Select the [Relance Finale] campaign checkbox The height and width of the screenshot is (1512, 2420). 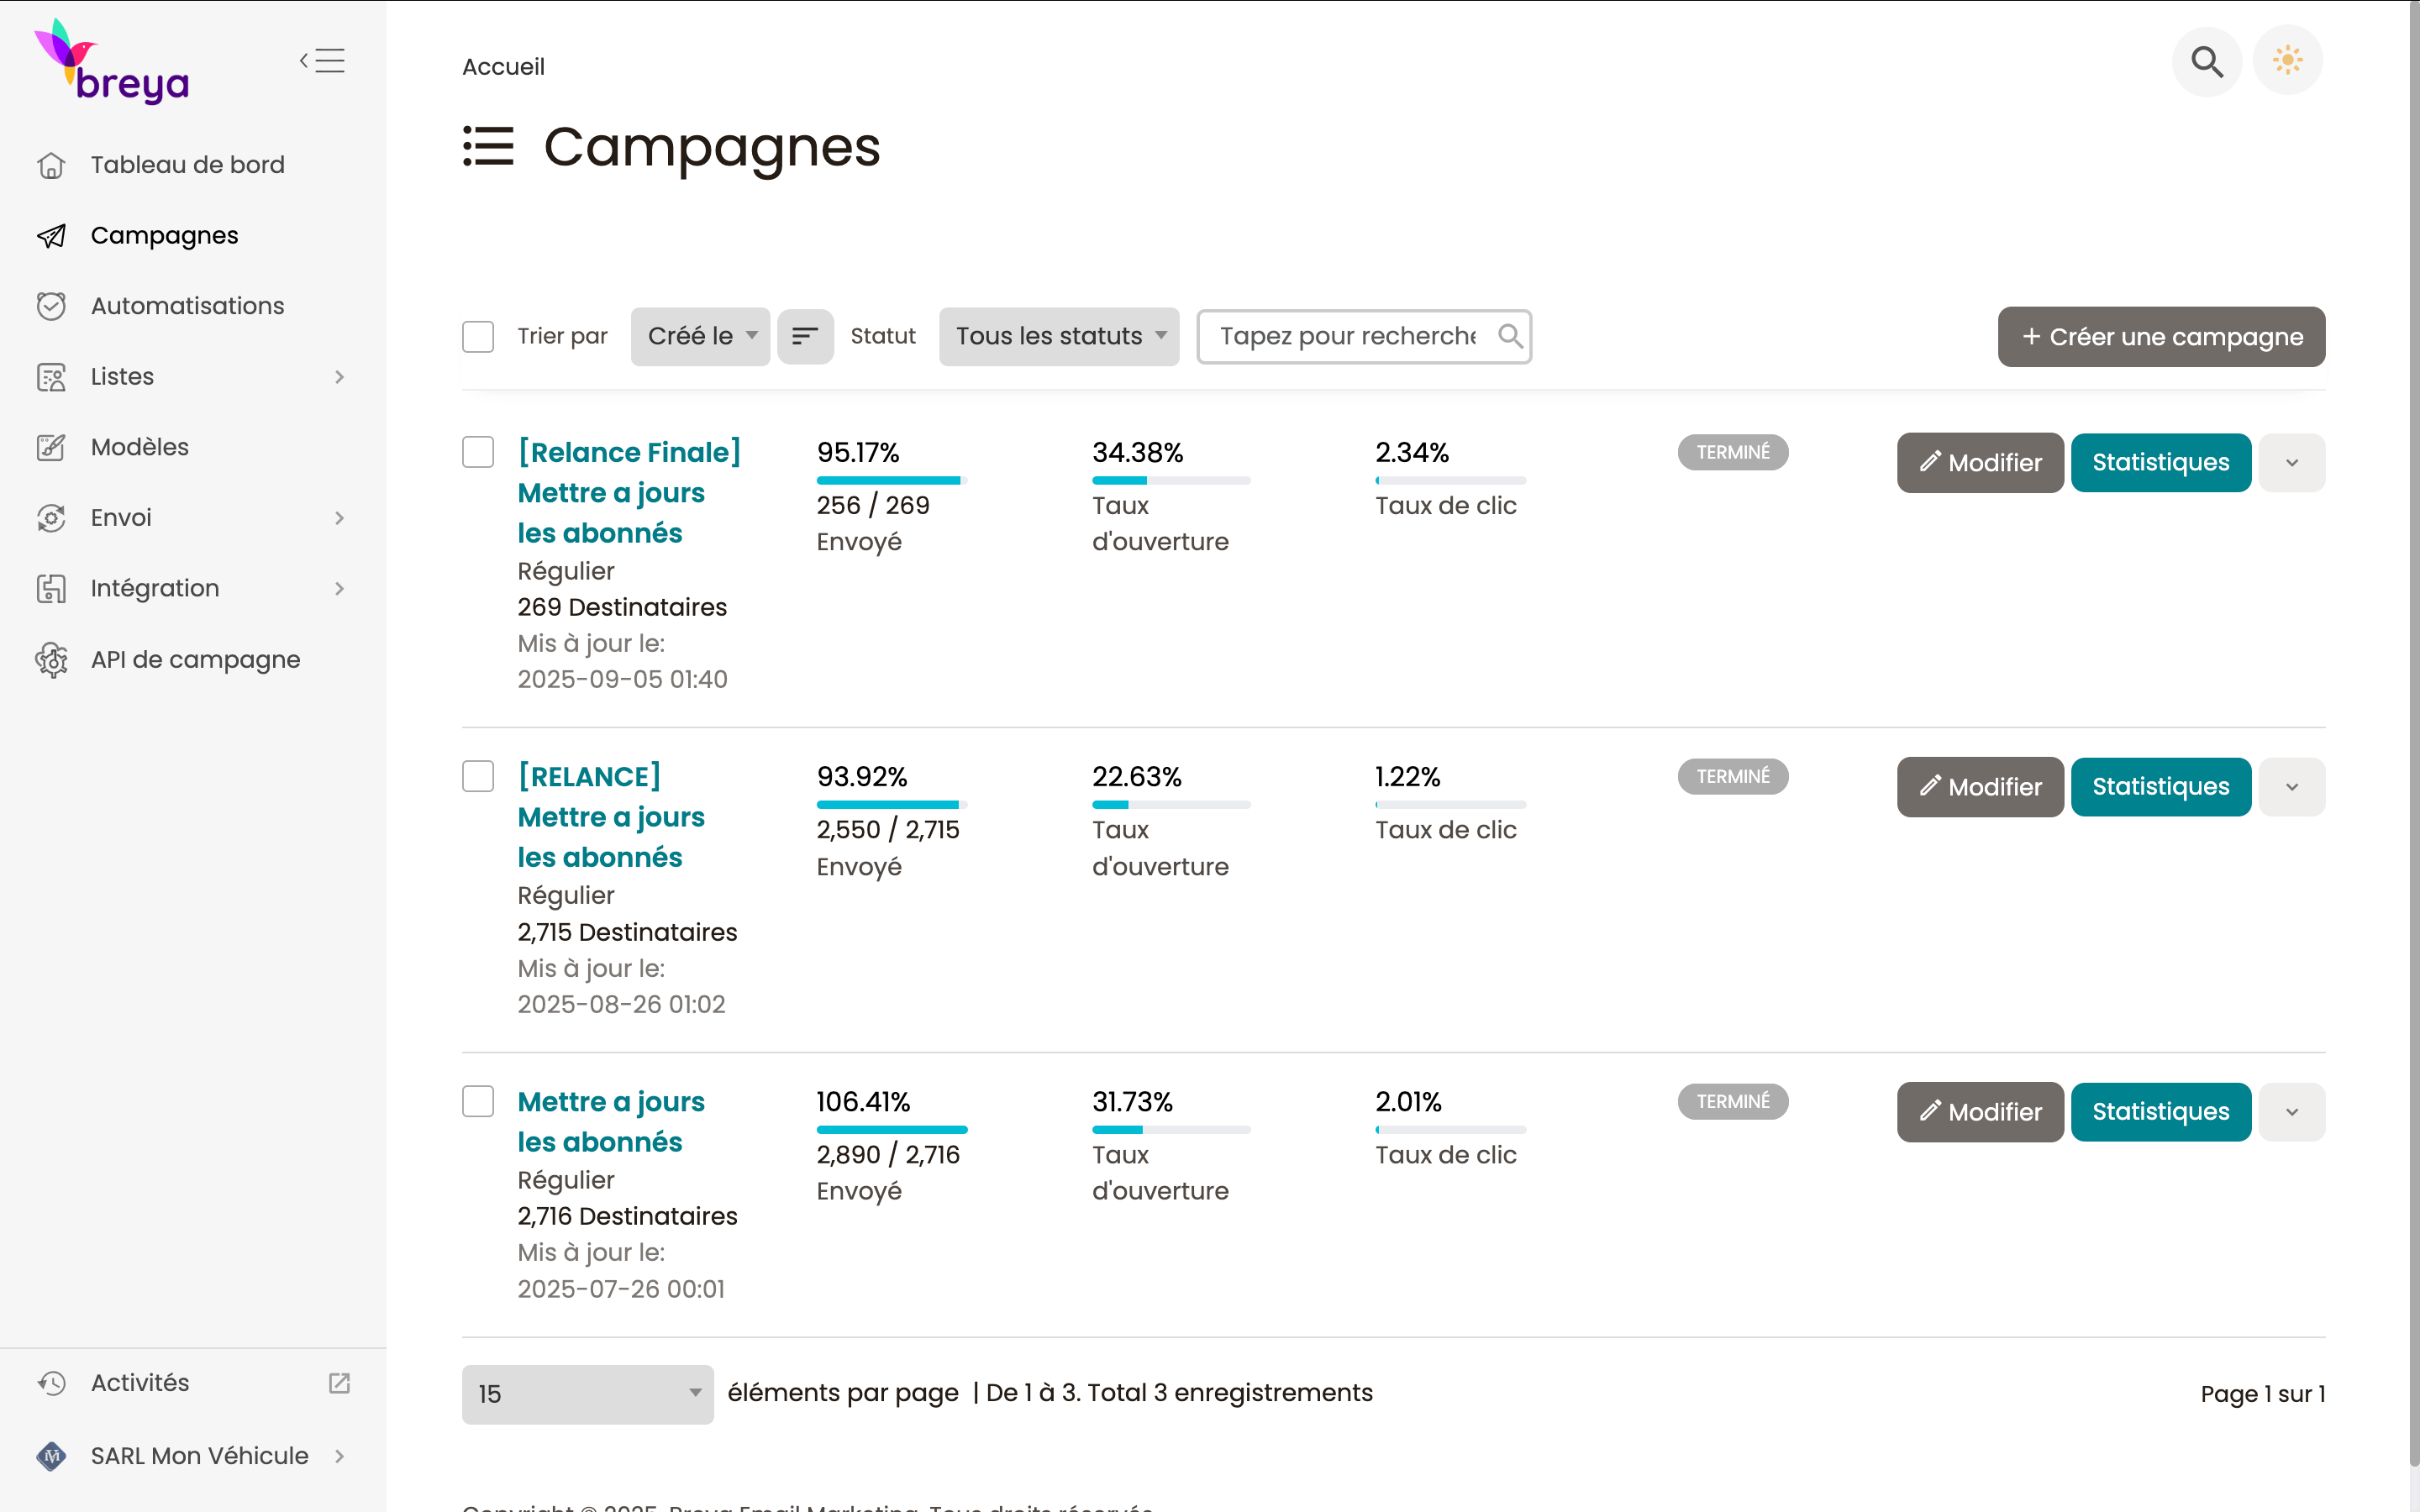[x=478, y=452]
